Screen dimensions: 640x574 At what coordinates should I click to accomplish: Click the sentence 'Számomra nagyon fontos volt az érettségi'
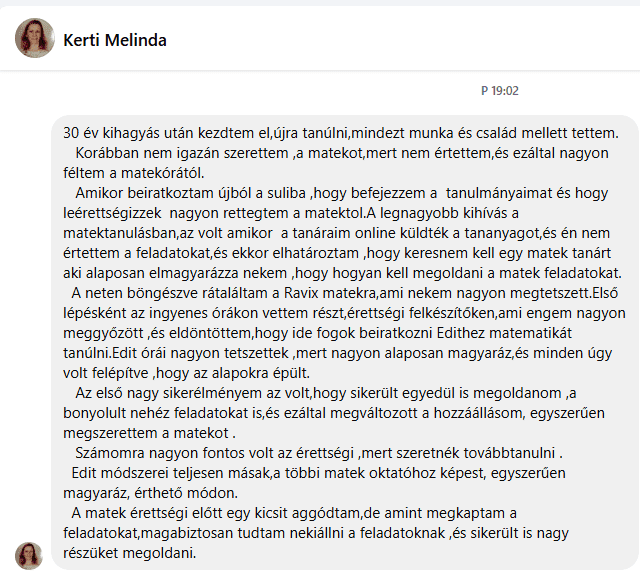tap(215, 453)
